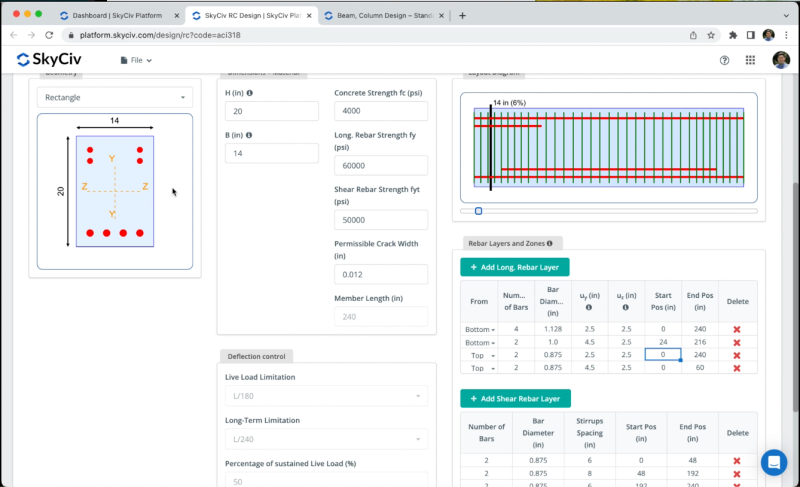Open the apps grid menu icon

[x=750, y=60]
